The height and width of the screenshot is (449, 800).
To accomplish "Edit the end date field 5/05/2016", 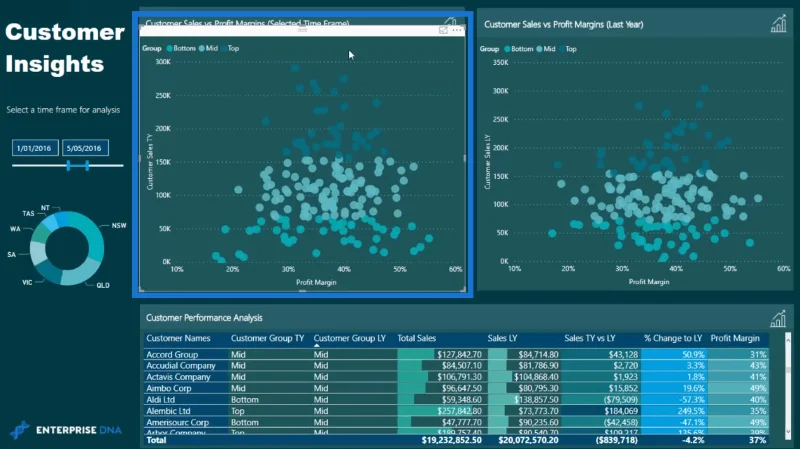I will point(85,148).
